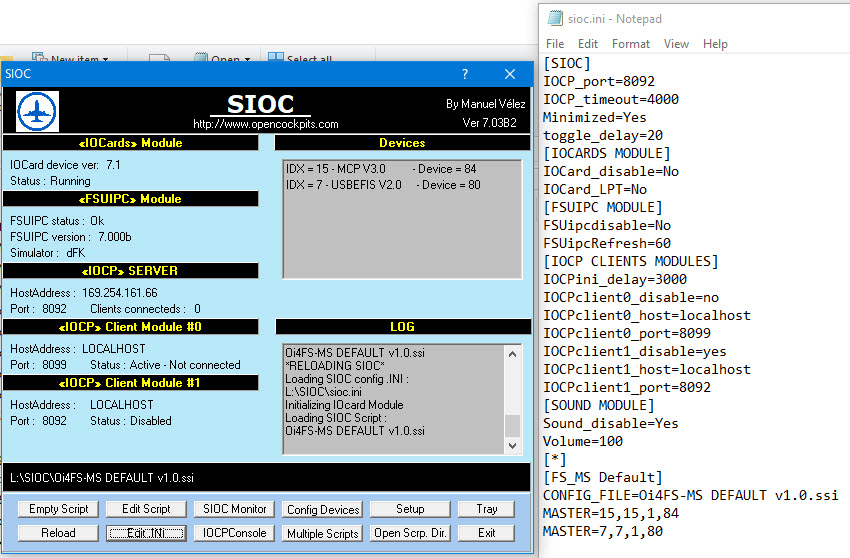This screenshot has width=850, height=558.
Task: Click the Reload button in SIOC
Action: [58, 533]
